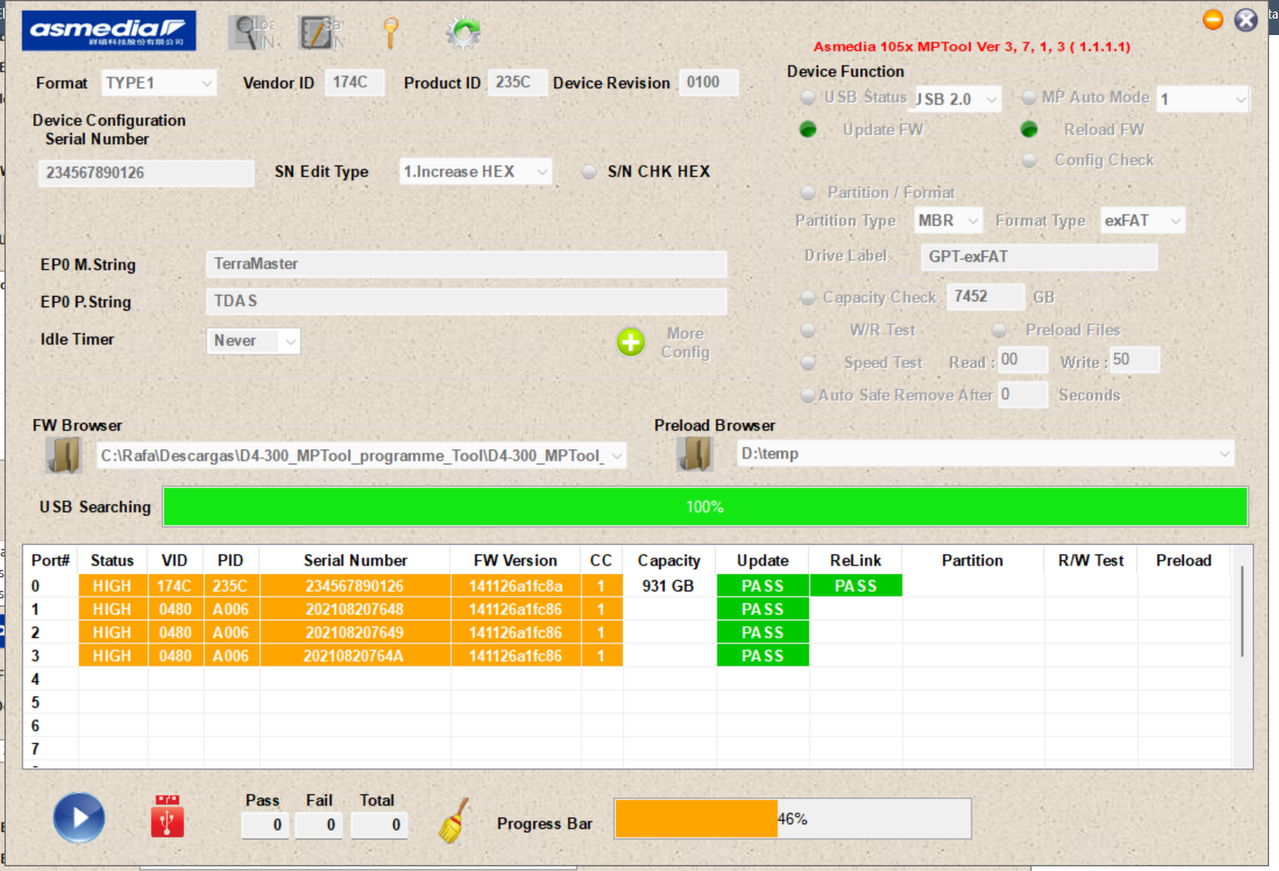The image size is (1279, 871).
Task: Click the green gear refresh icon
Action: point(463,32)
